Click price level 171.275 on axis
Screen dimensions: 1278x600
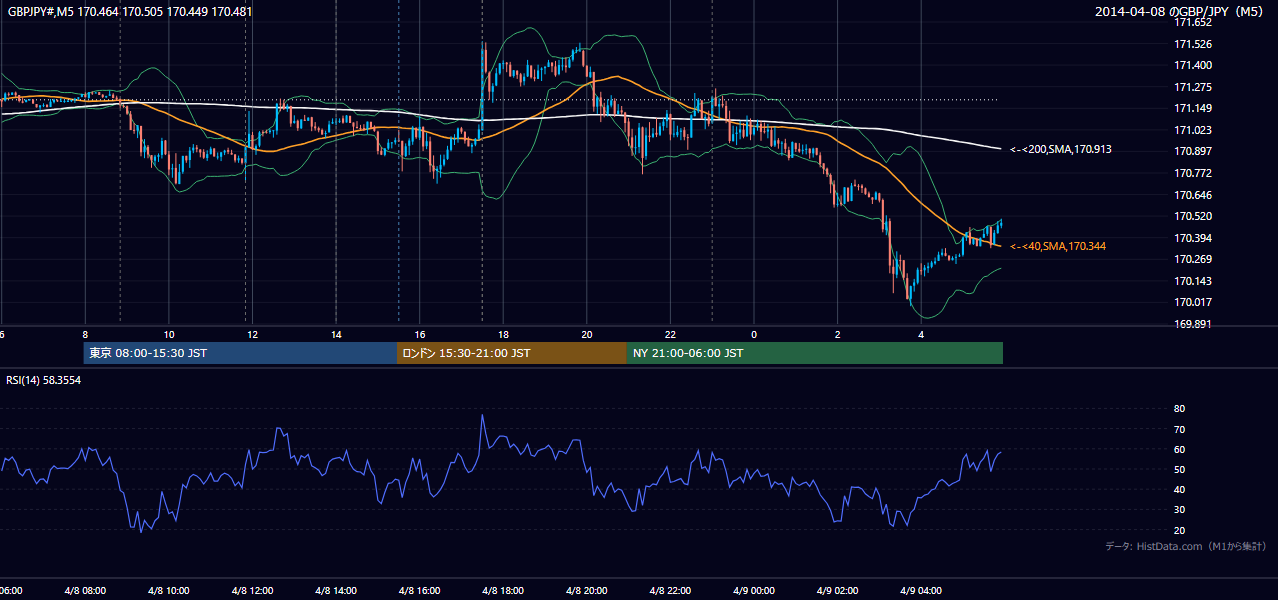coord(1192,87)
